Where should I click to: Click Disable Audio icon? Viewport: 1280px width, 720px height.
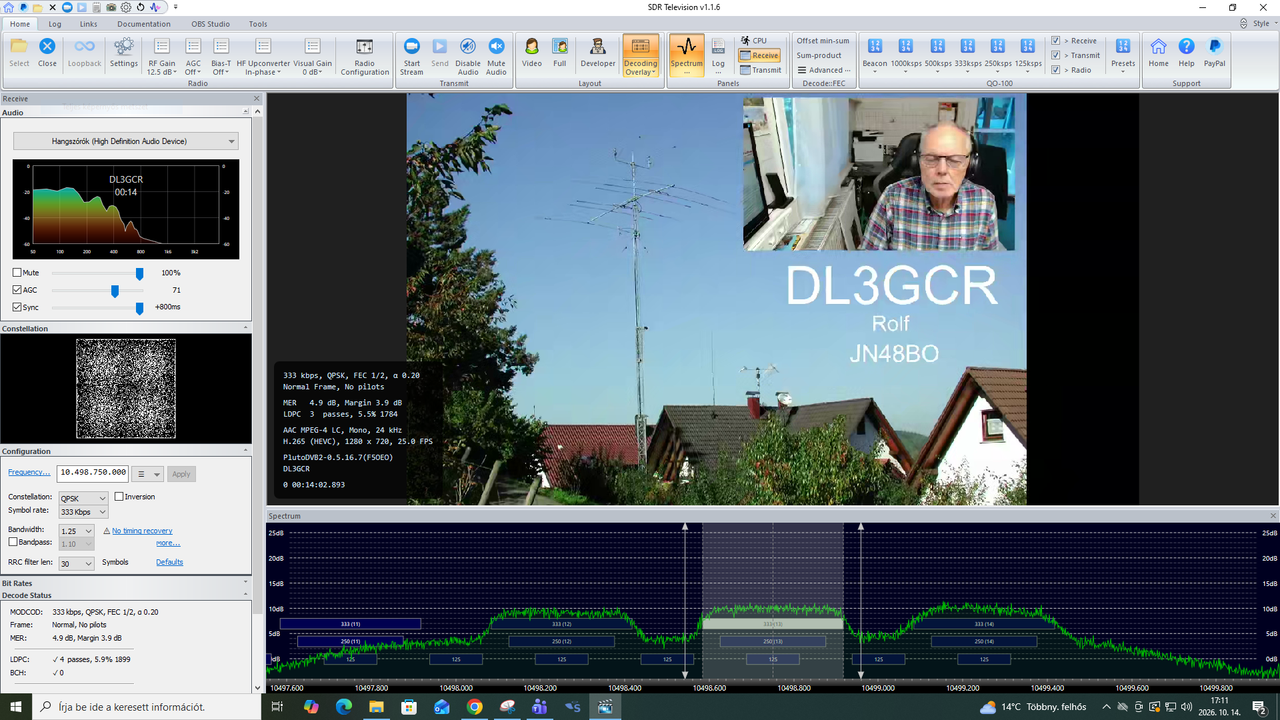pyautogui.click(x=468, y=56)
